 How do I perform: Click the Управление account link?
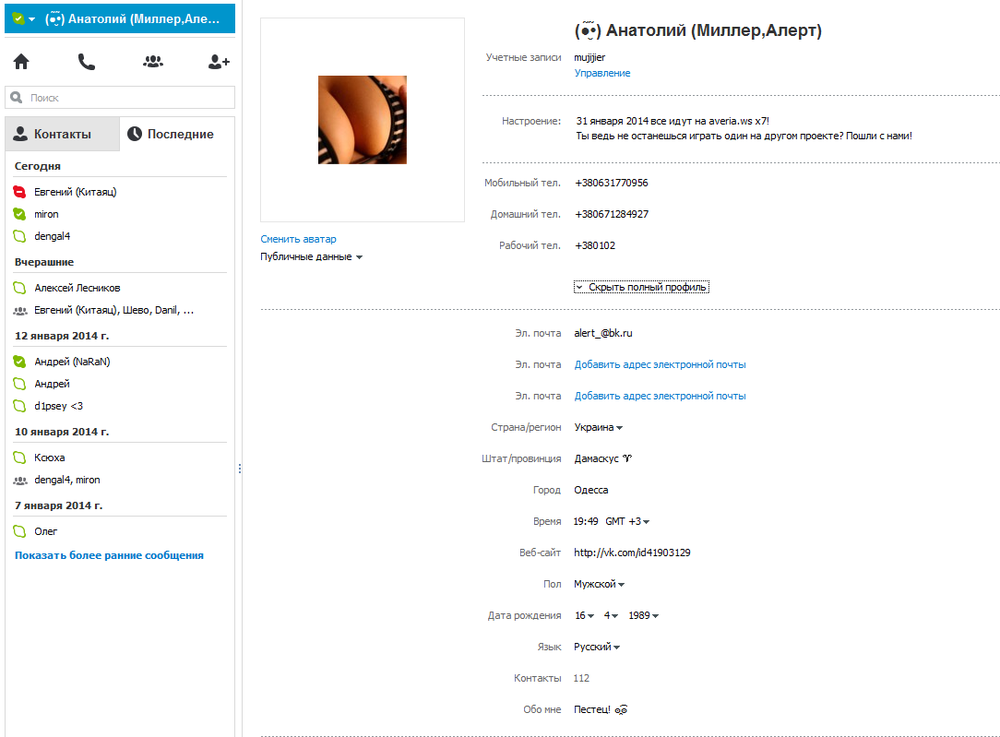click(602, 73)
